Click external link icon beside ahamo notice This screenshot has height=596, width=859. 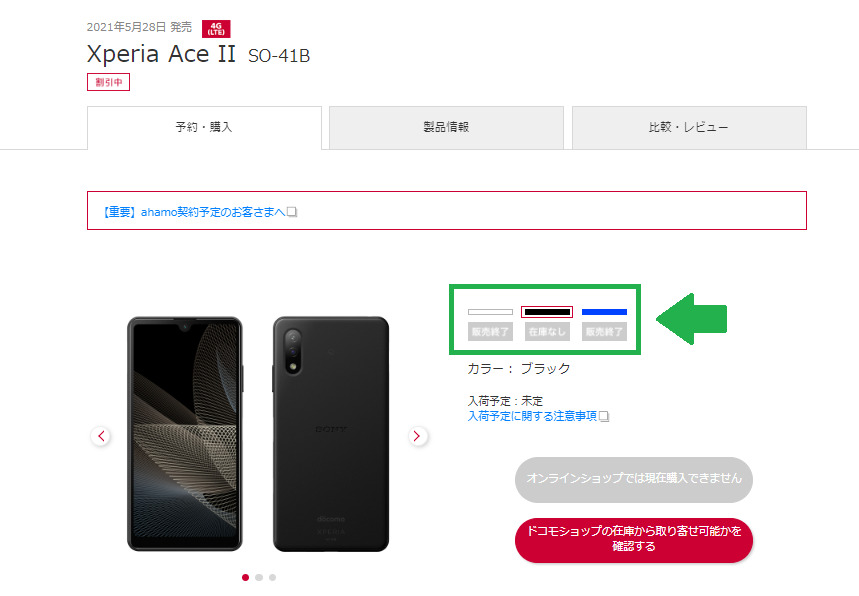click(x=293, y=211)
